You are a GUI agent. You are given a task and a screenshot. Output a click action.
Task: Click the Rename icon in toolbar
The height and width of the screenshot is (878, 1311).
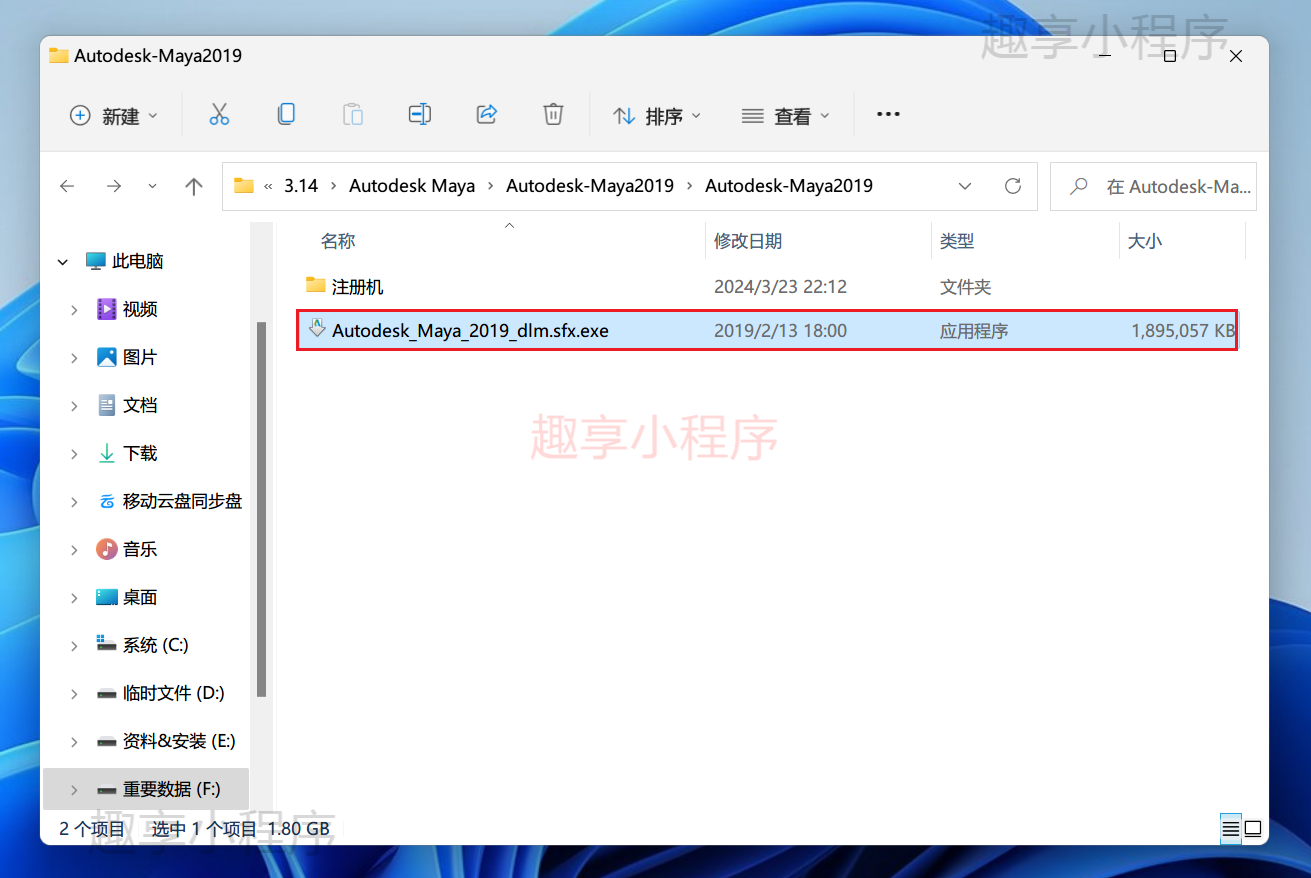tap(420, 115)
